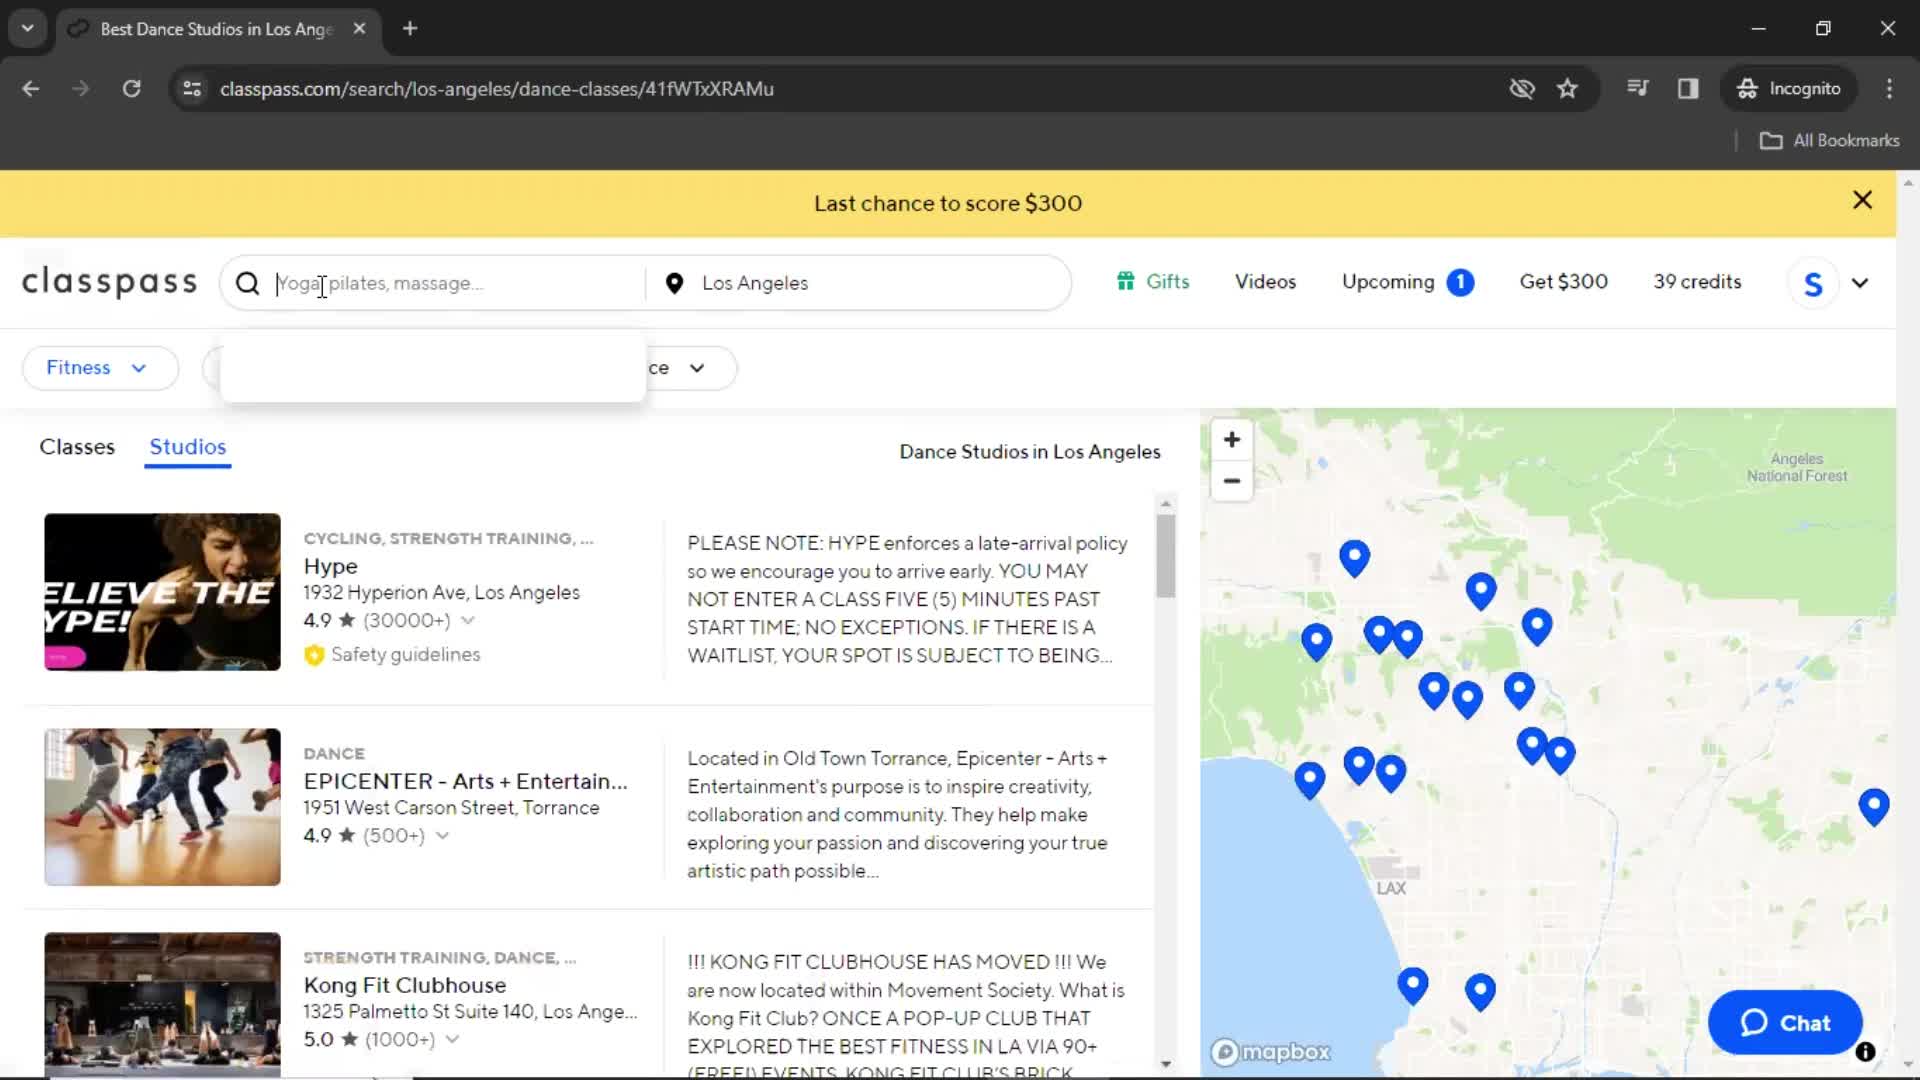Go back with the browser back arrow
Image resolution: width=1920 pixels, height=1080 pixels.
(x=31, y=89)
